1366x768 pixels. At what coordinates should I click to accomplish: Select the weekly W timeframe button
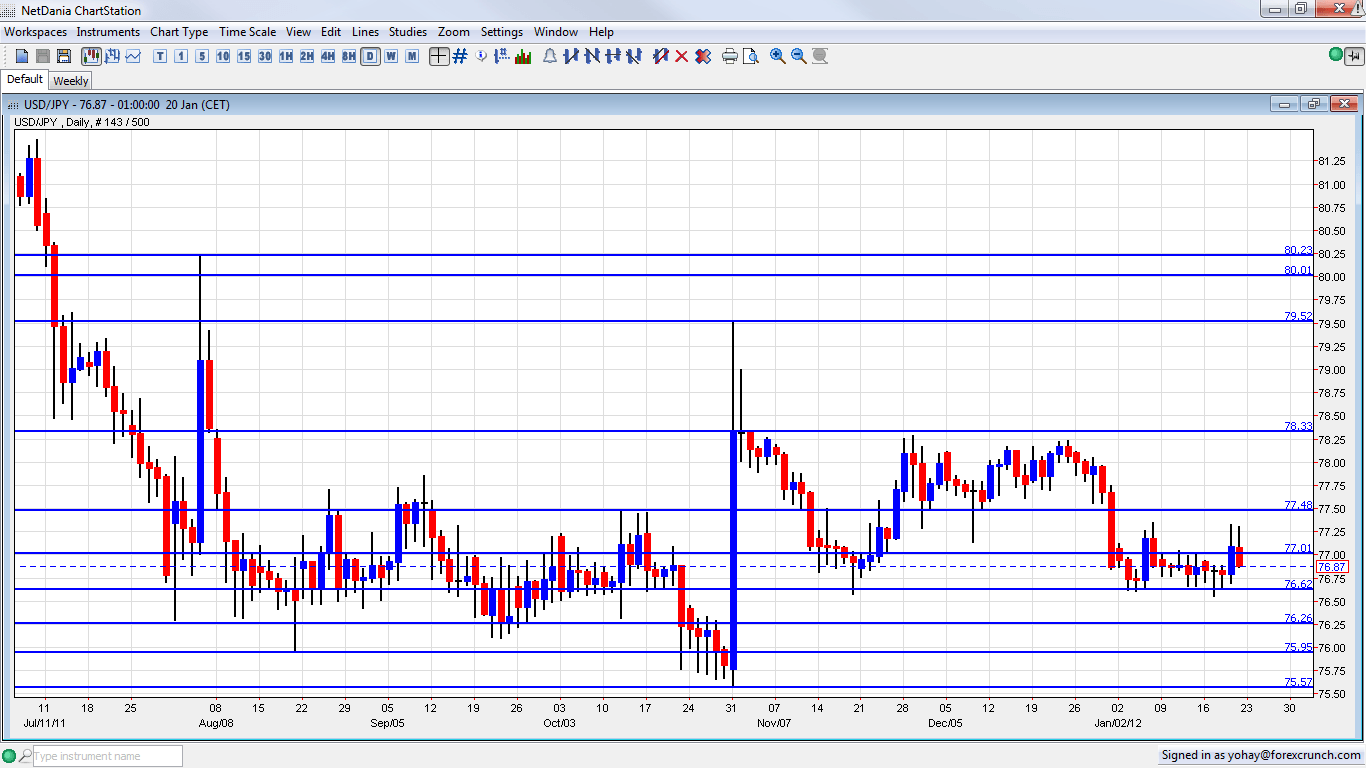tap(391, 56)
